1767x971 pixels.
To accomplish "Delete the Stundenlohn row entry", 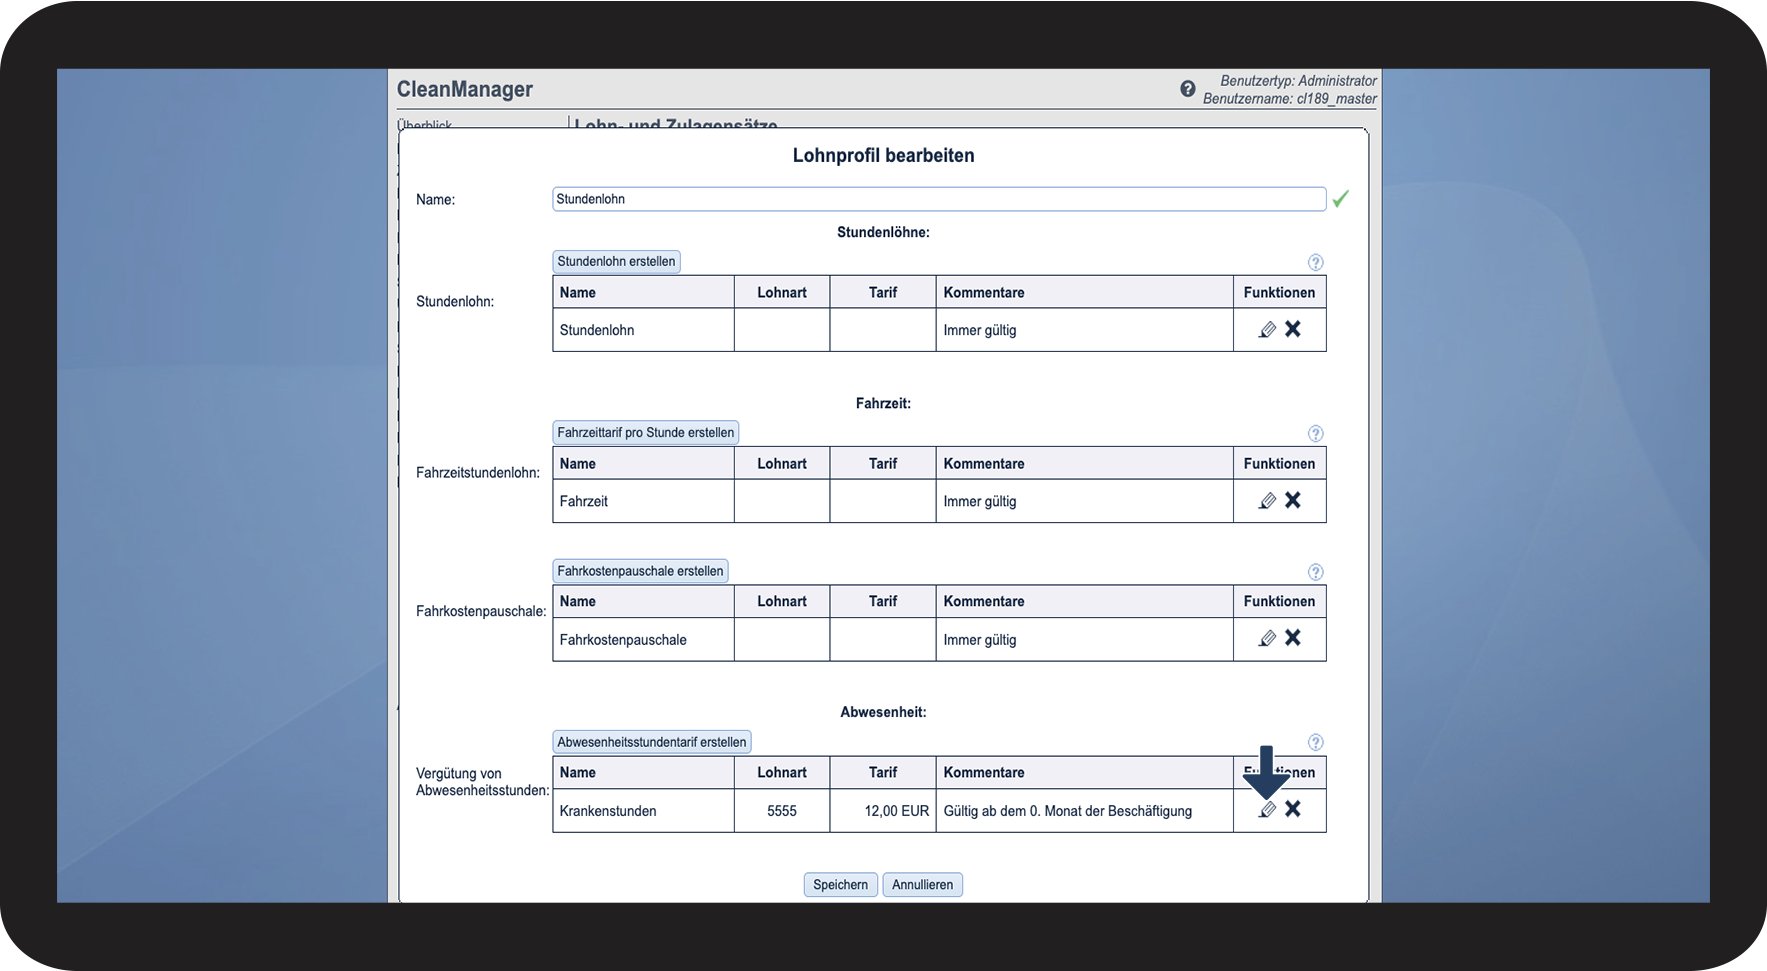I will click(1293, 329).
